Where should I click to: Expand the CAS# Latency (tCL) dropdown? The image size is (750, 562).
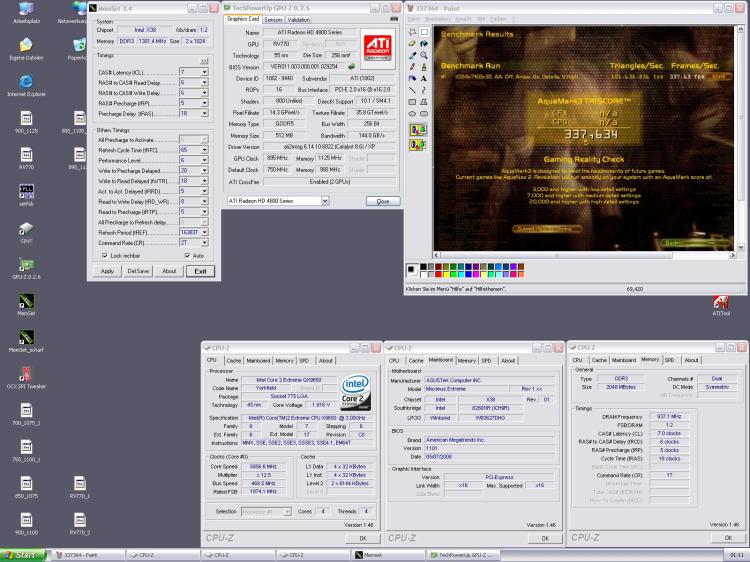click(206, 73)
